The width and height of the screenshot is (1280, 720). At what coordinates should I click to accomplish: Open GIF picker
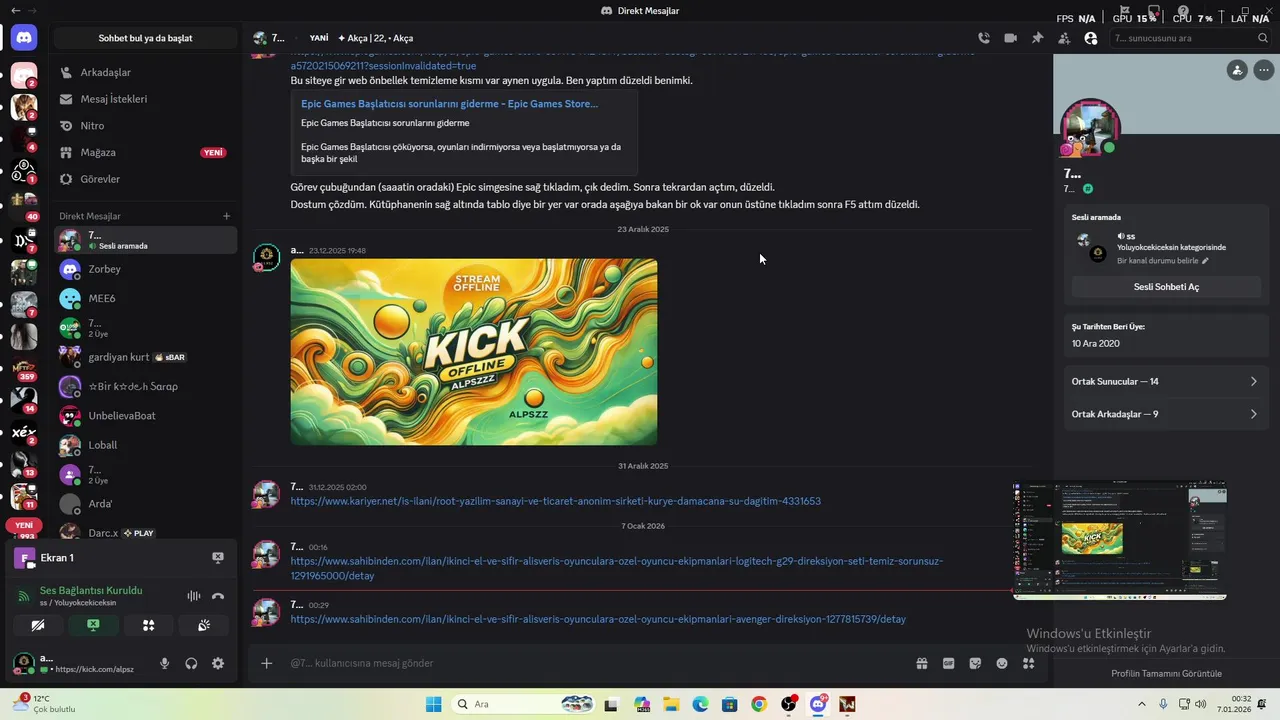[948, 663]
